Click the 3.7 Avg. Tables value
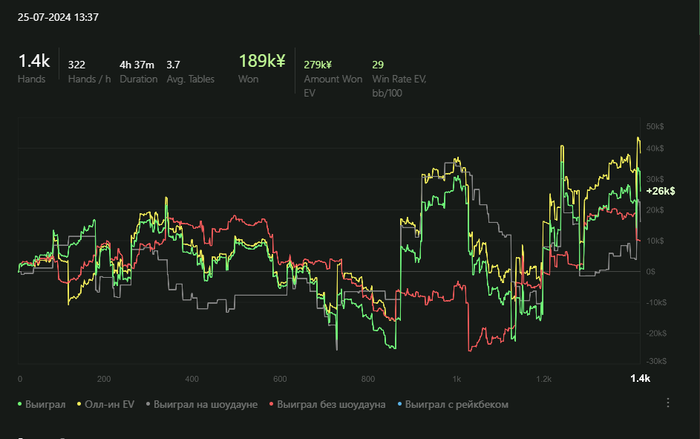 pos(173,65)
